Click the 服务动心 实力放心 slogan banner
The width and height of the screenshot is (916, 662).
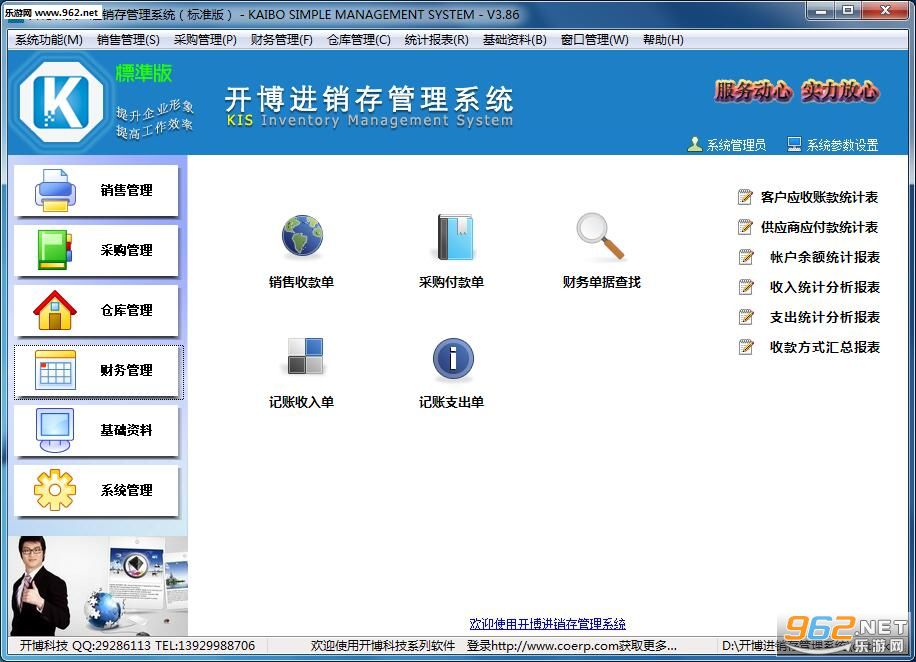pyautogui.click(x=797, y=91)
